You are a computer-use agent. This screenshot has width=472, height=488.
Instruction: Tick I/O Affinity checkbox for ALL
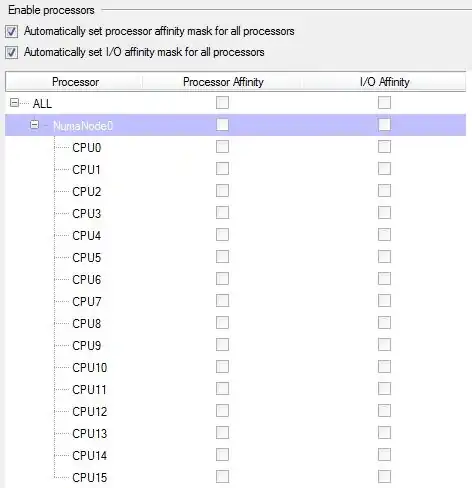click(384, 103)
